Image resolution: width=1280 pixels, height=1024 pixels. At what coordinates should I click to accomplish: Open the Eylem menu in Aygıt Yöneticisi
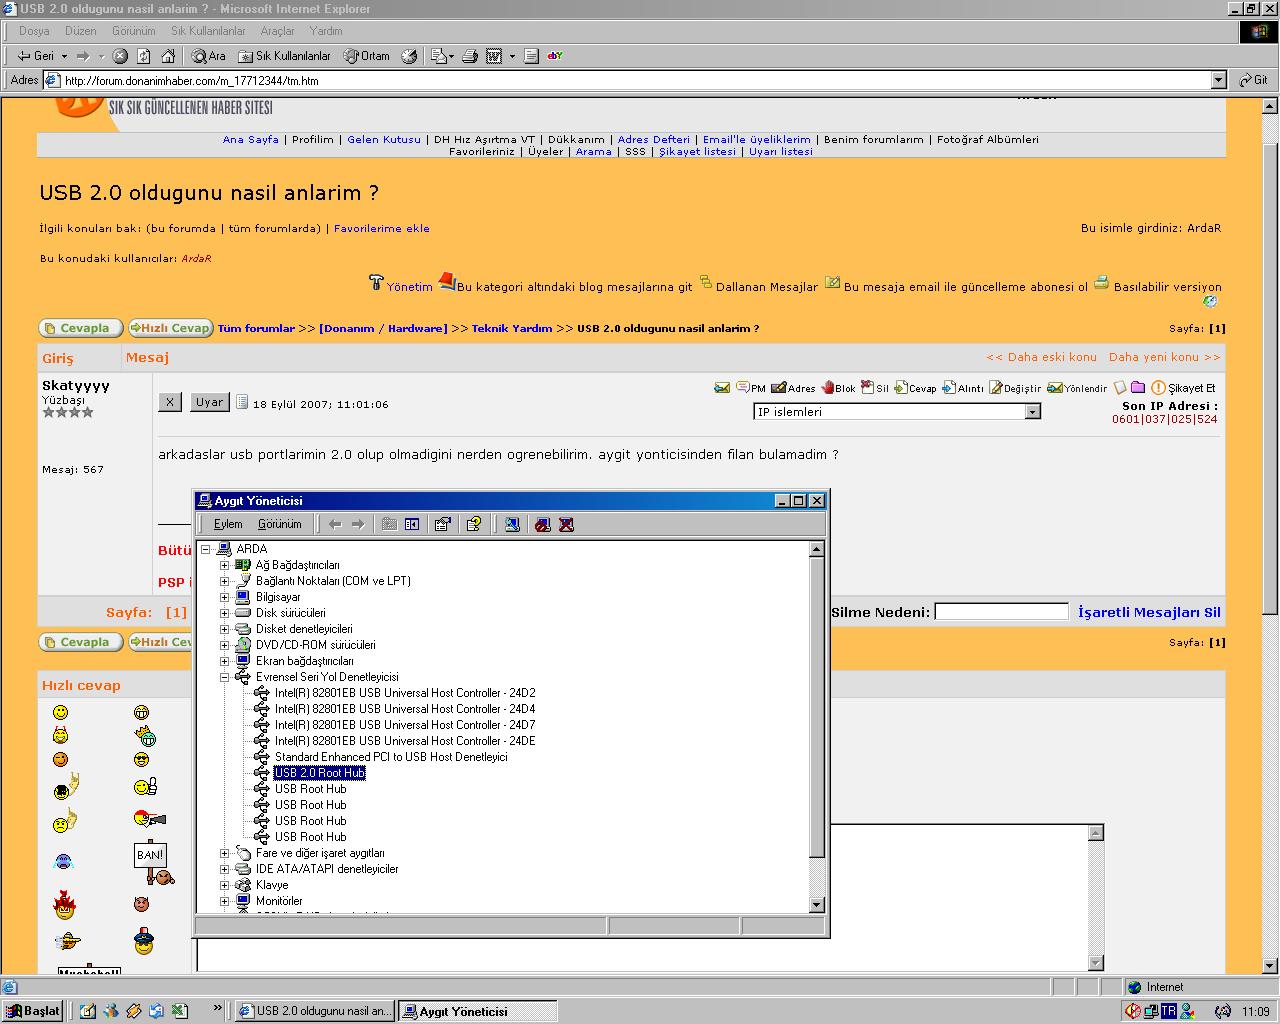point(228,524)
